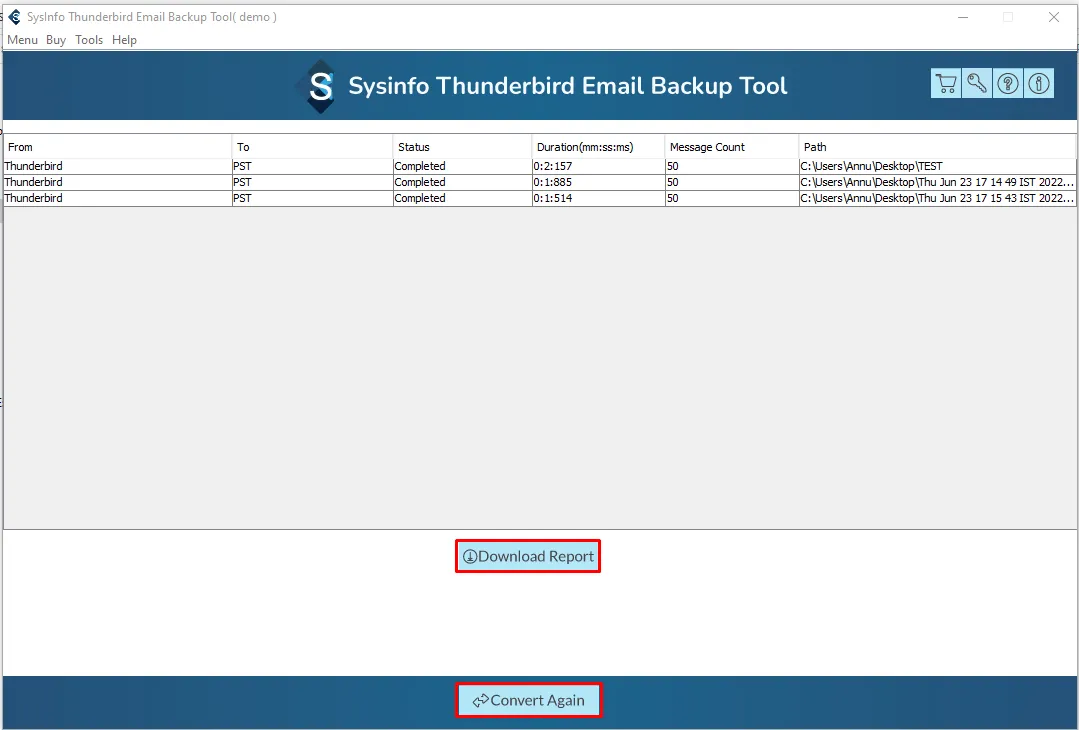The height and width of the screenshot is (730, 1079).
Task: Select the row with path Desktop\TEST
Action: [x=540, y=166]
